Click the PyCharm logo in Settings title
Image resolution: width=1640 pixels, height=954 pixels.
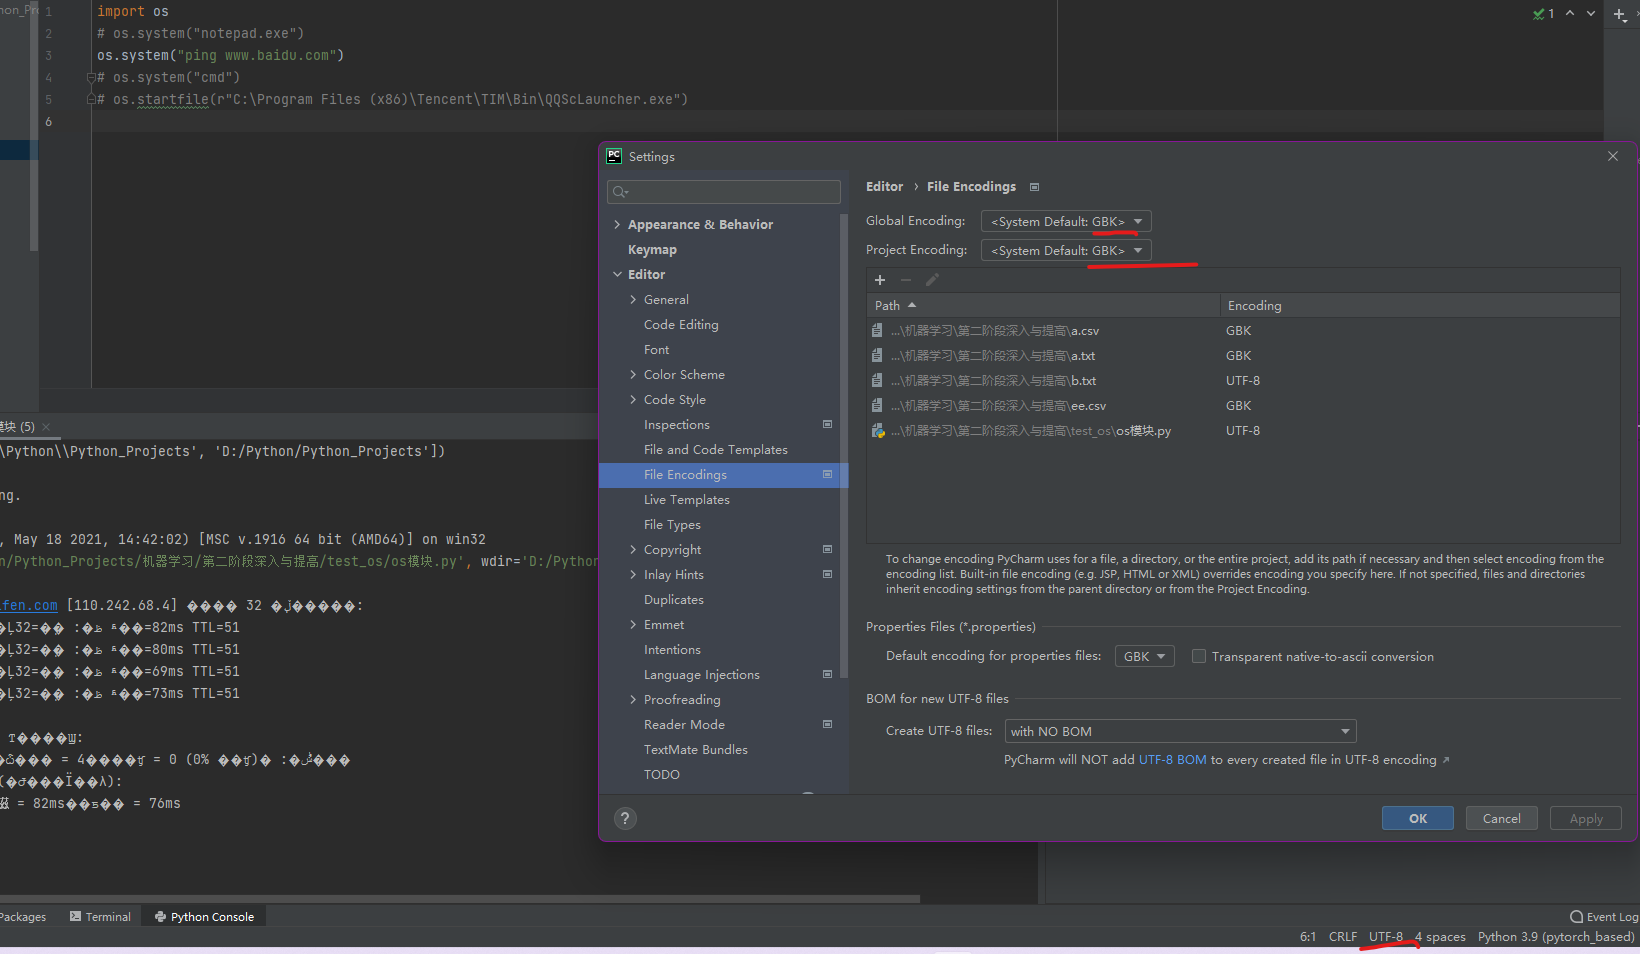point(614,156)
